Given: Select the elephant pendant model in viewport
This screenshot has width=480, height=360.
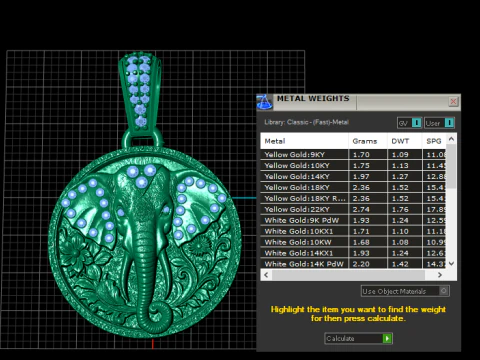Looking at the screenshot, I should pyautogui.click(x=145, y=242).
